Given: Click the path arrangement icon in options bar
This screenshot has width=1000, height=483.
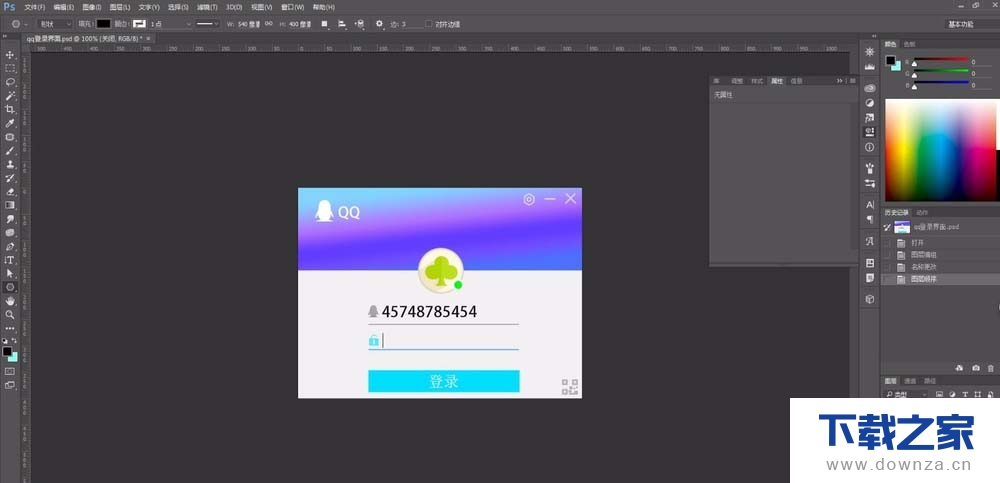Looking at the screenshot, I should pyautogui.click(x=360, y=24).
